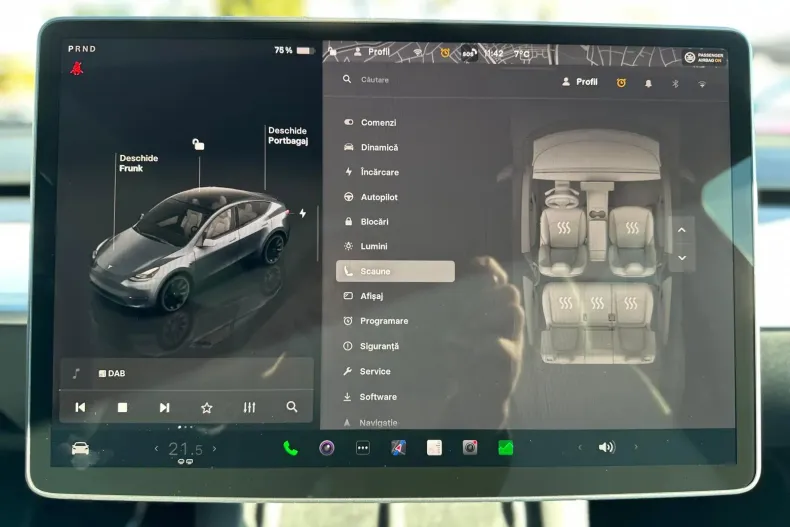790x527 pixels.
Task: Click the up chevron beside seats
Action: click(x=682, y=230)
